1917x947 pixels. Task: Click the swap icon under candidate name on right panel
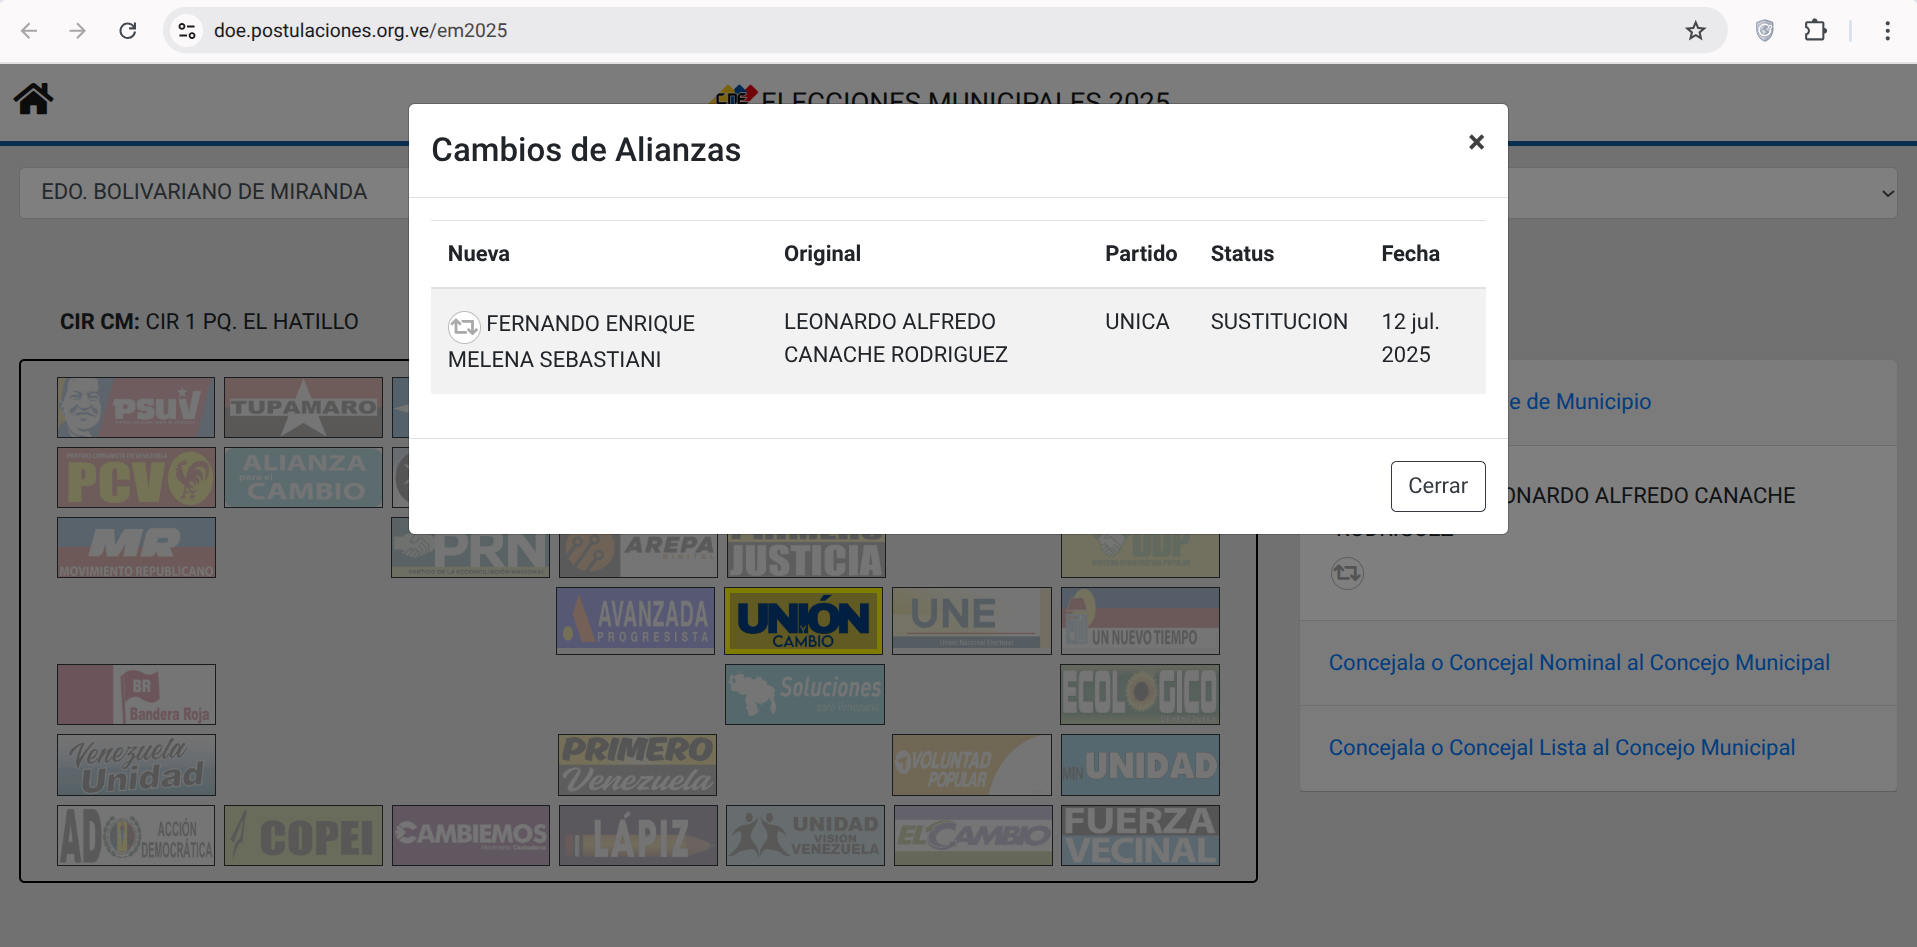tap(1347, 573)
